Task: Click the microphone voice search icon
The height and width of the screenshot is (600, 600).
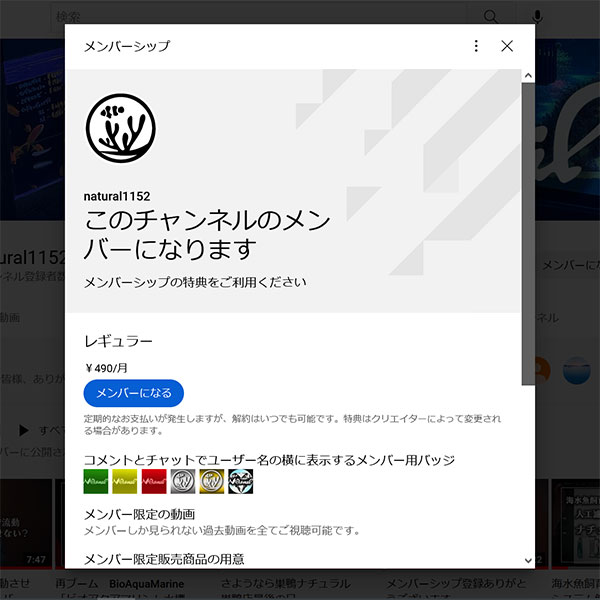Action: pyautogui.click(x=538, y=17)
